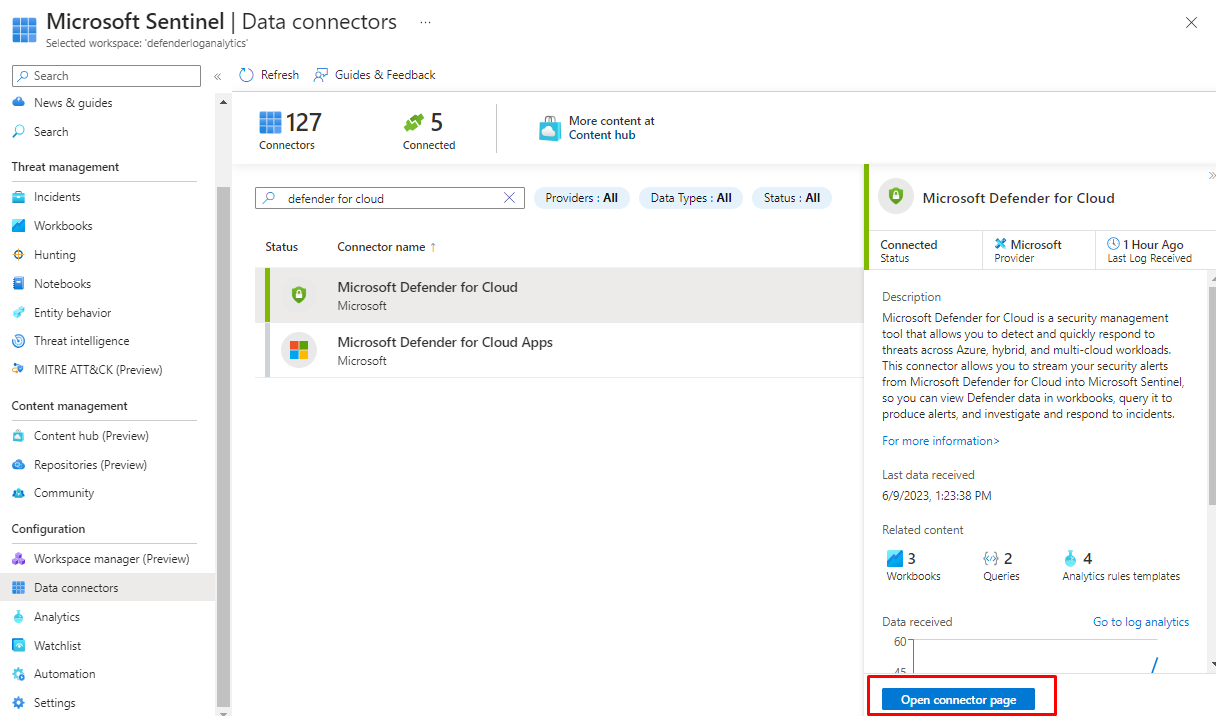Sort by Connector name column header
The height and width of the screenshot is (716, 1216).
tap(381, 247)
